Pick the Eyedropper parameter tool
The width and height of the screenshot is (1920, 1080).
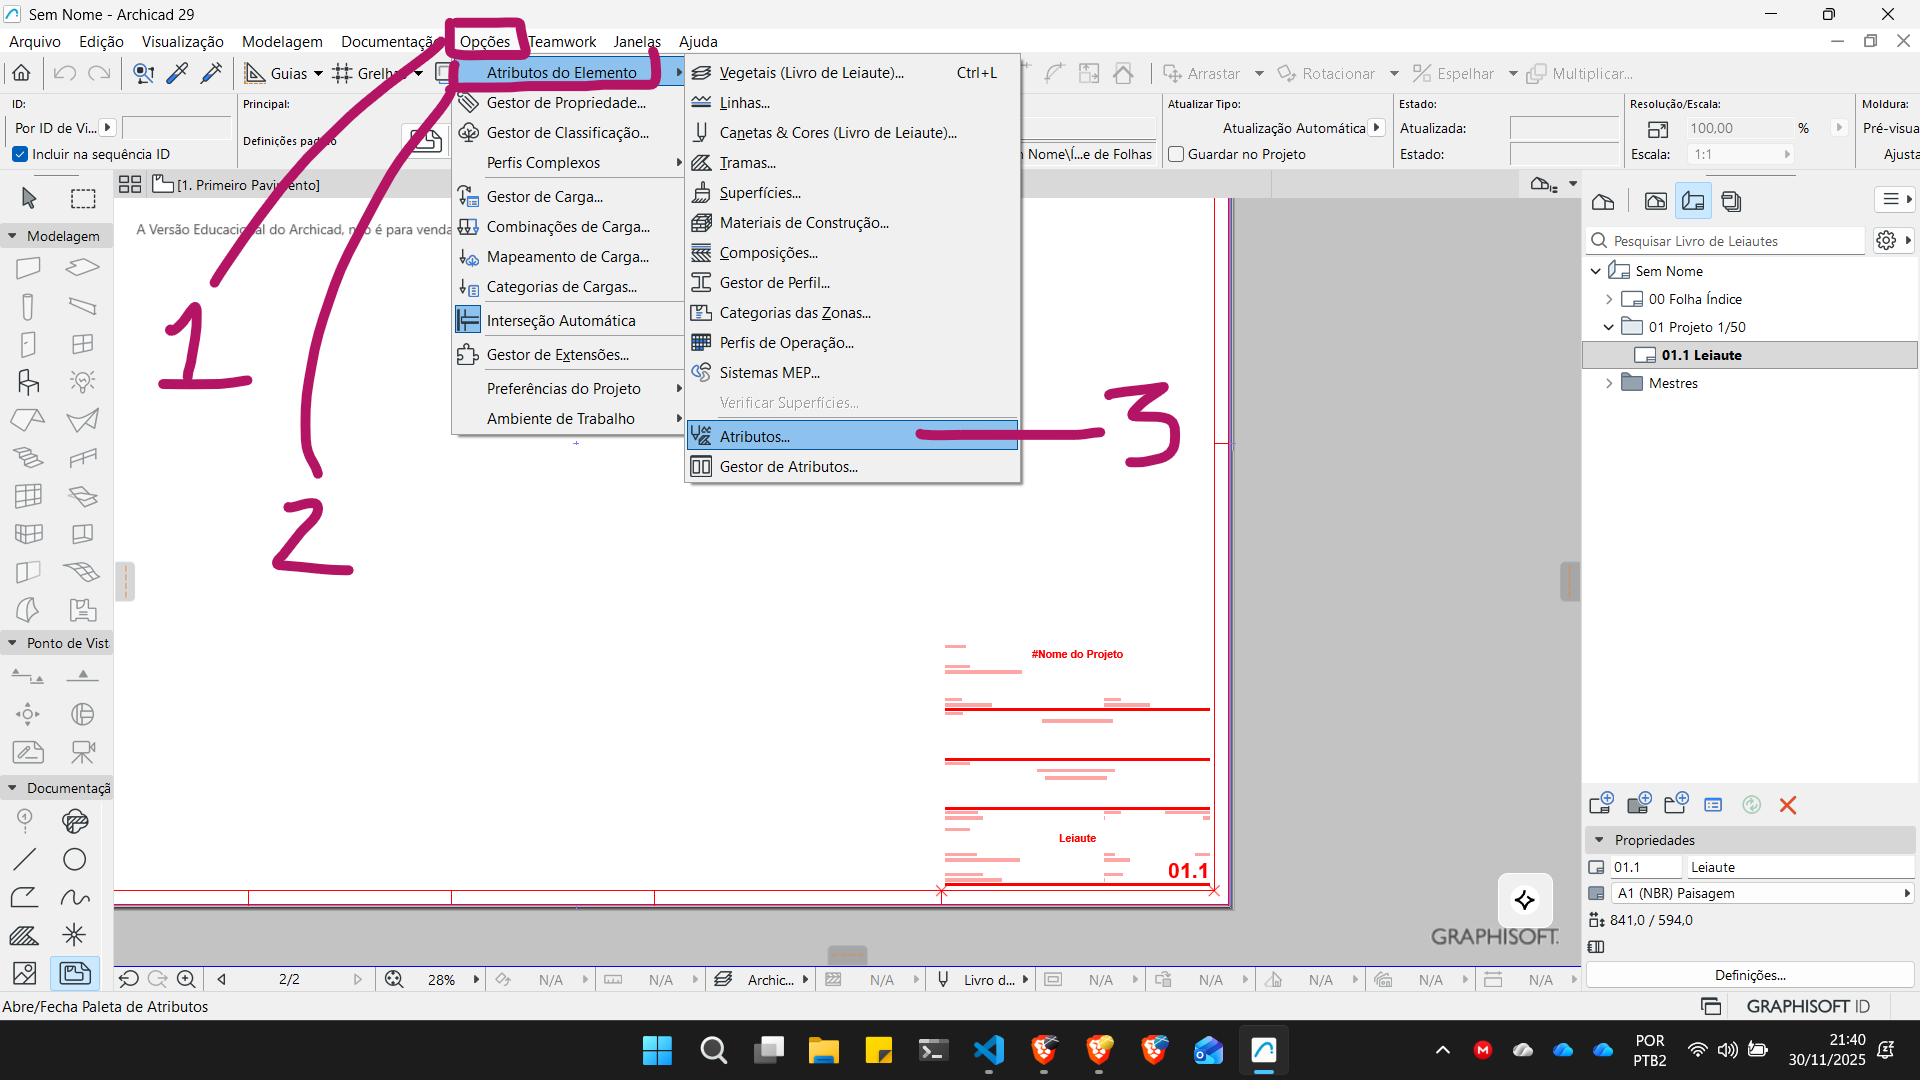point(177,73)
